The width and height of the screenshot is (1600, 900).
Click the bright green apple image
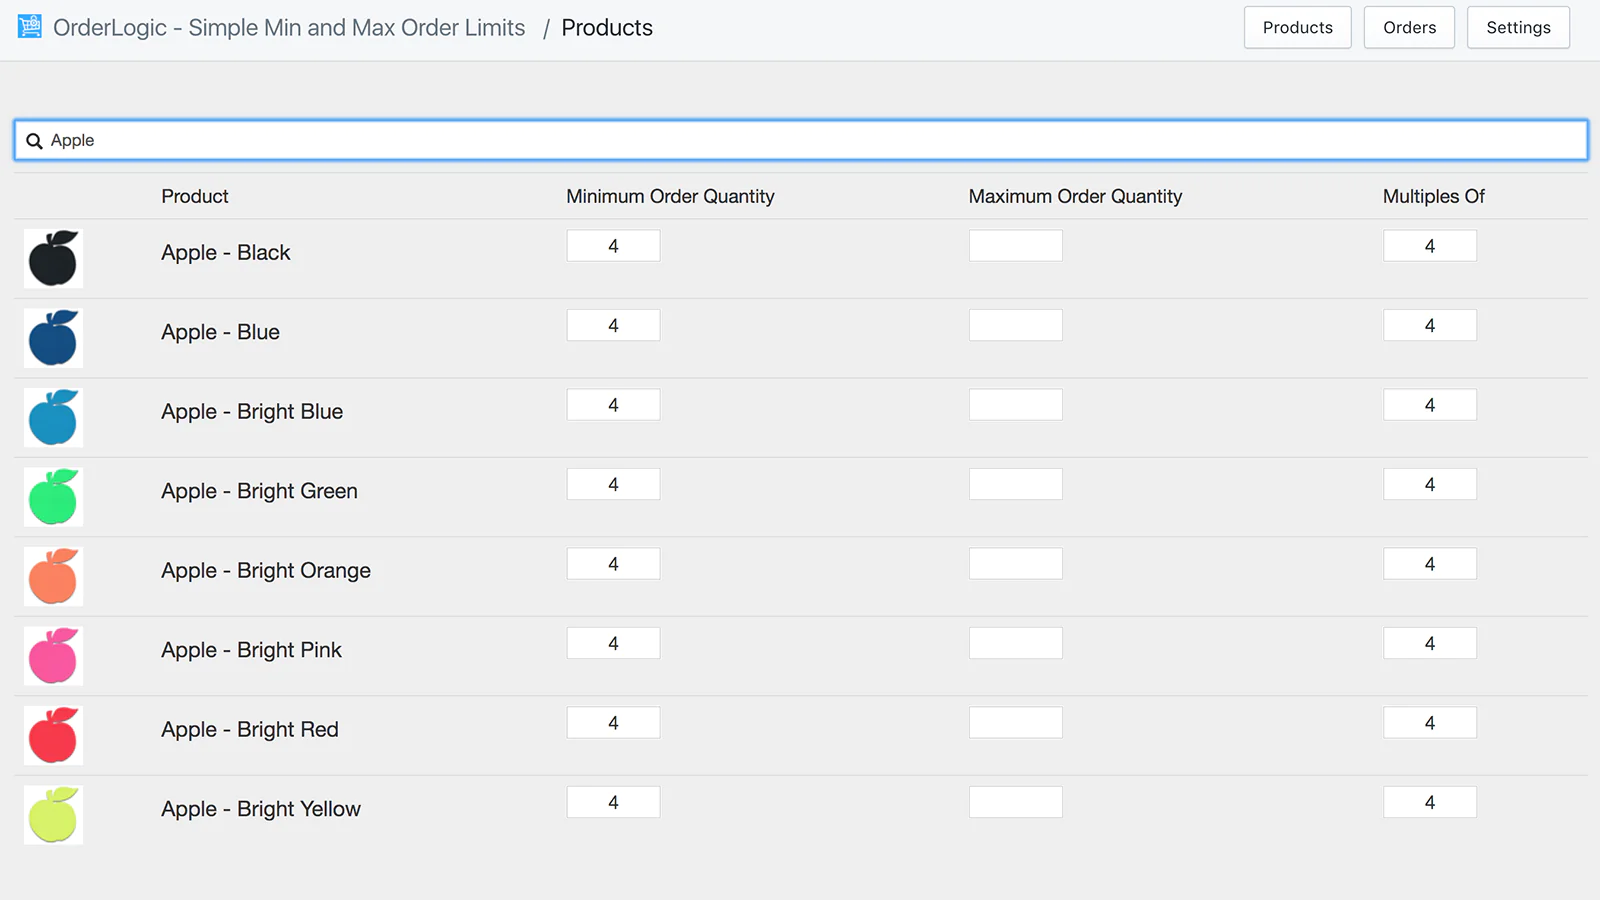(53, 497)
